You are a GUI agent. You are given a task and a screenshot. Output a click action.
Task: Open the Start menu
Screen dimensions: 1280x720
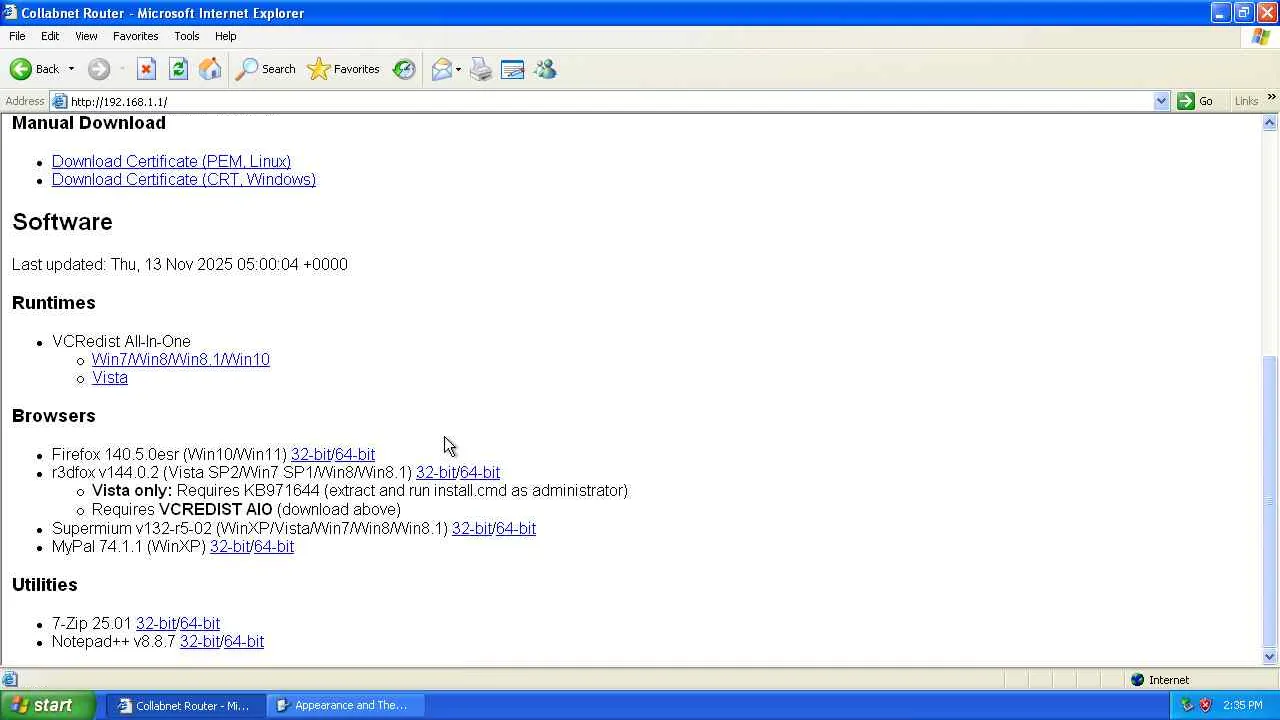48,705
